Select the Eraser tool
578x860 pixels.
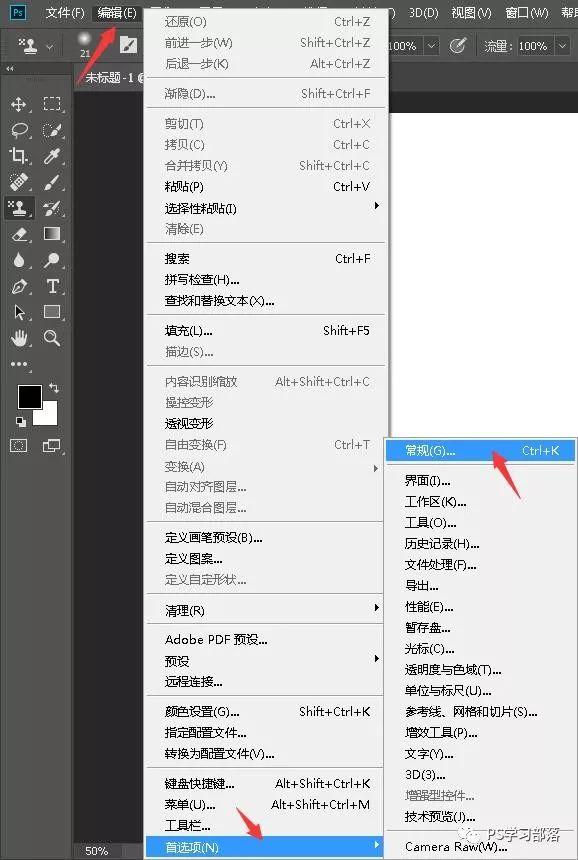pos(20,234)
